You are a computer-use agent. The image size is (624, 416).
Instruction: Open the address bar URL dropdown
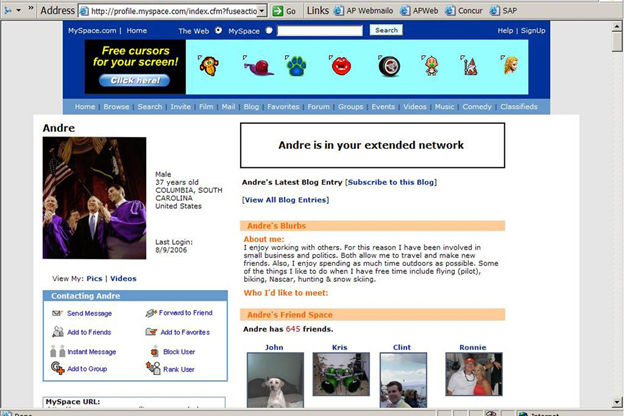coord(262,11)
